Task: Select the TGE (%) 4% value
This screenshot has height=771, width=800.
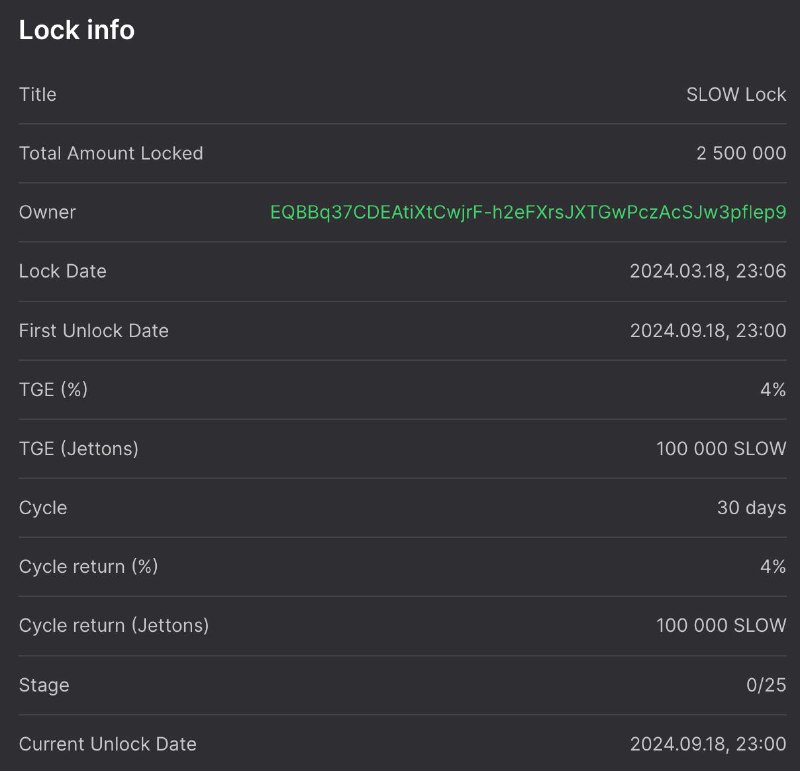Action: click(773, 389)
